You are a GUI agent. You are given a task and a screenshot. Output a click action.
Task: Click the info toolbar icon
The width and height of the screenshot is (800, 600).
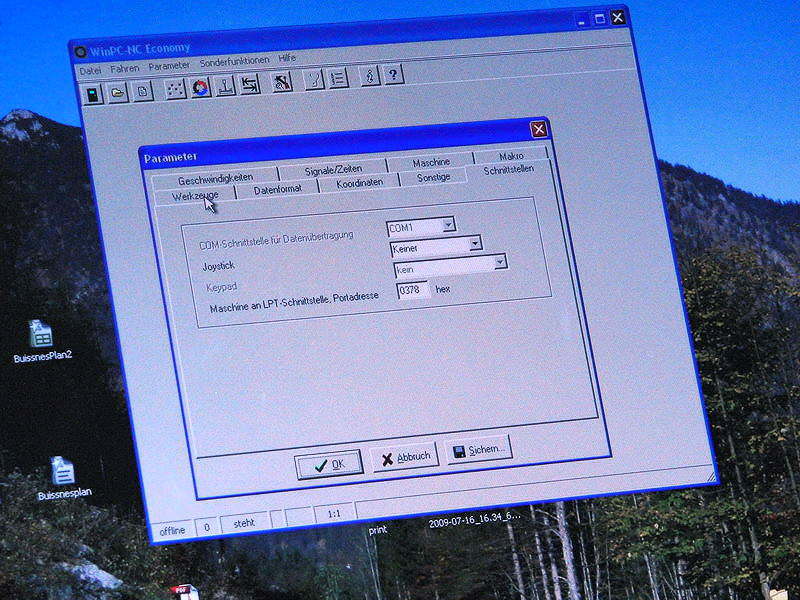(x=370, y=77)
